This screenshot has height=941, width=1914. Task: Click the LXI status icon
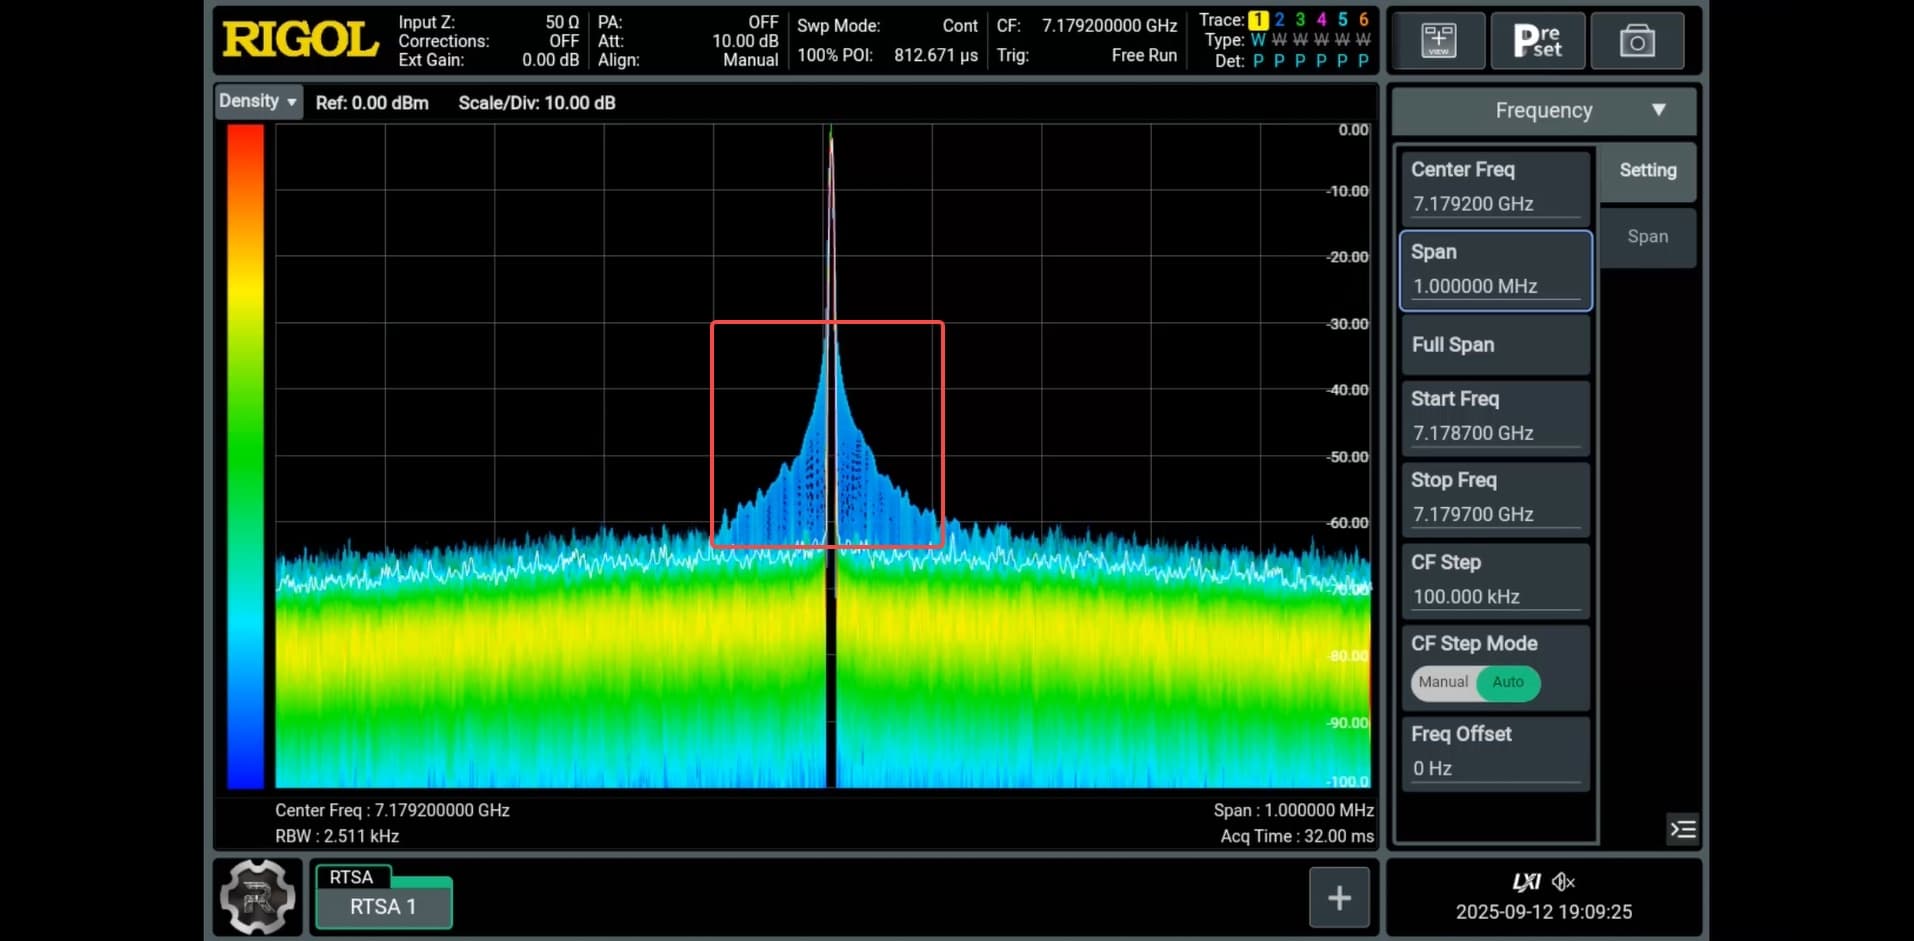[1526, 882]
